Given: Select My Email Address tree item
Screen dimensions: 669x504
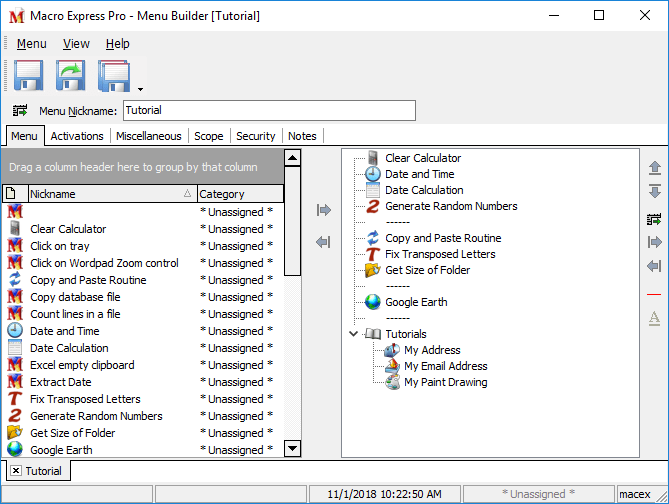Looking at the screenshot, I should pos(445,366).
